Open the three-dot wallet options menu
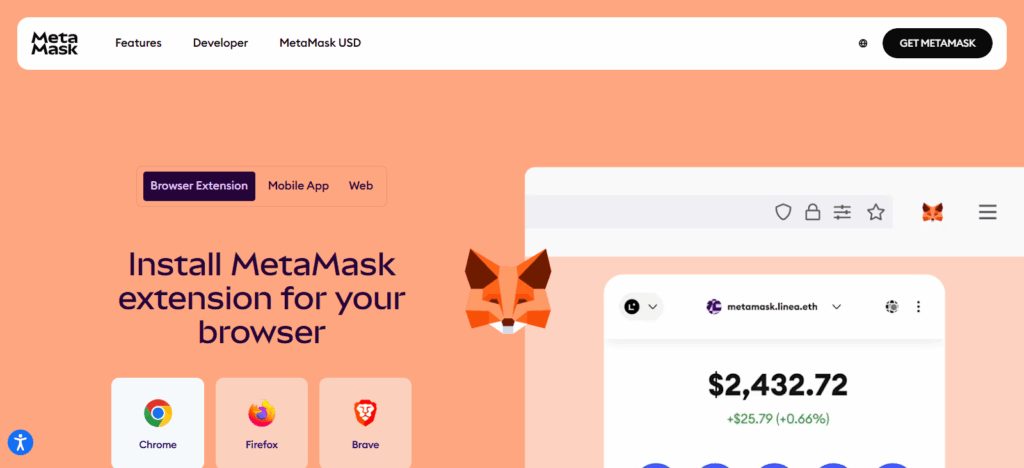 click(x=919, y=306)
